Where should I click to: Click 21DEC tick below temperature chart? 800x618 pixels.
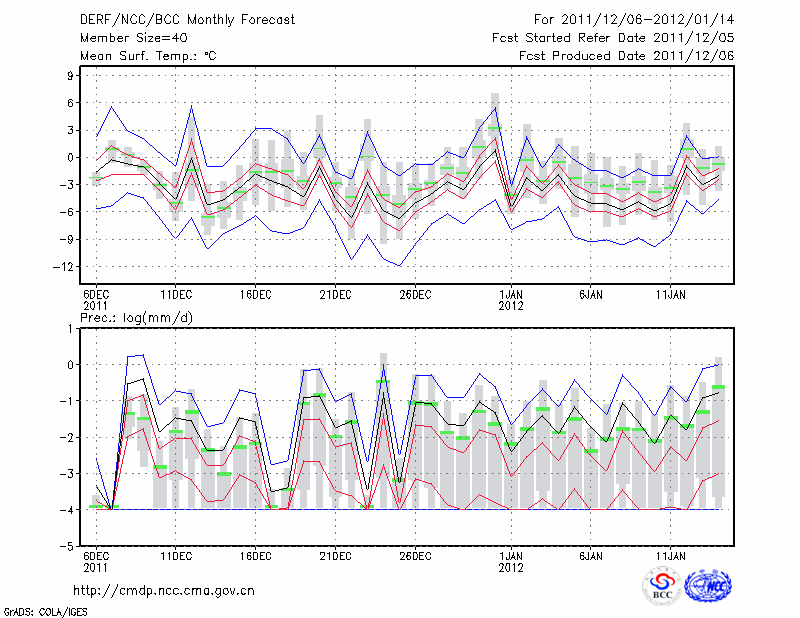pos(335,294)
